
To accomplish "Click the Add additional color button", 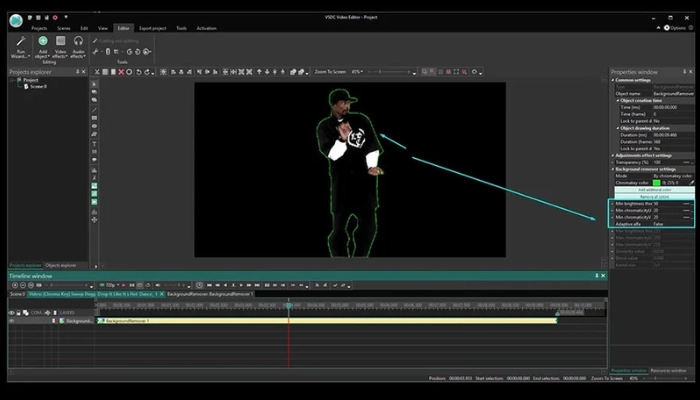I will (x=654, y=190).
